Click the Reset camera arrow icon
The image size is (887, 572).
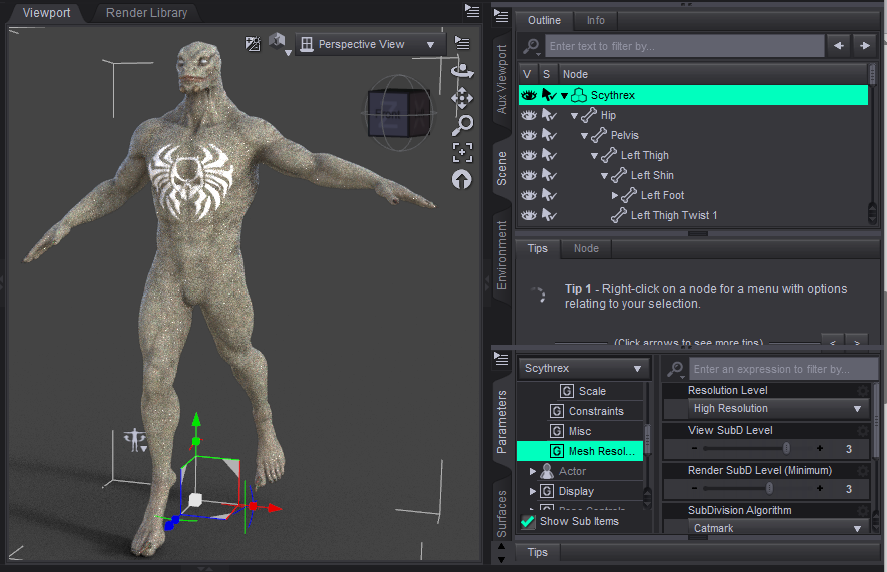click(x=462, y=180)
